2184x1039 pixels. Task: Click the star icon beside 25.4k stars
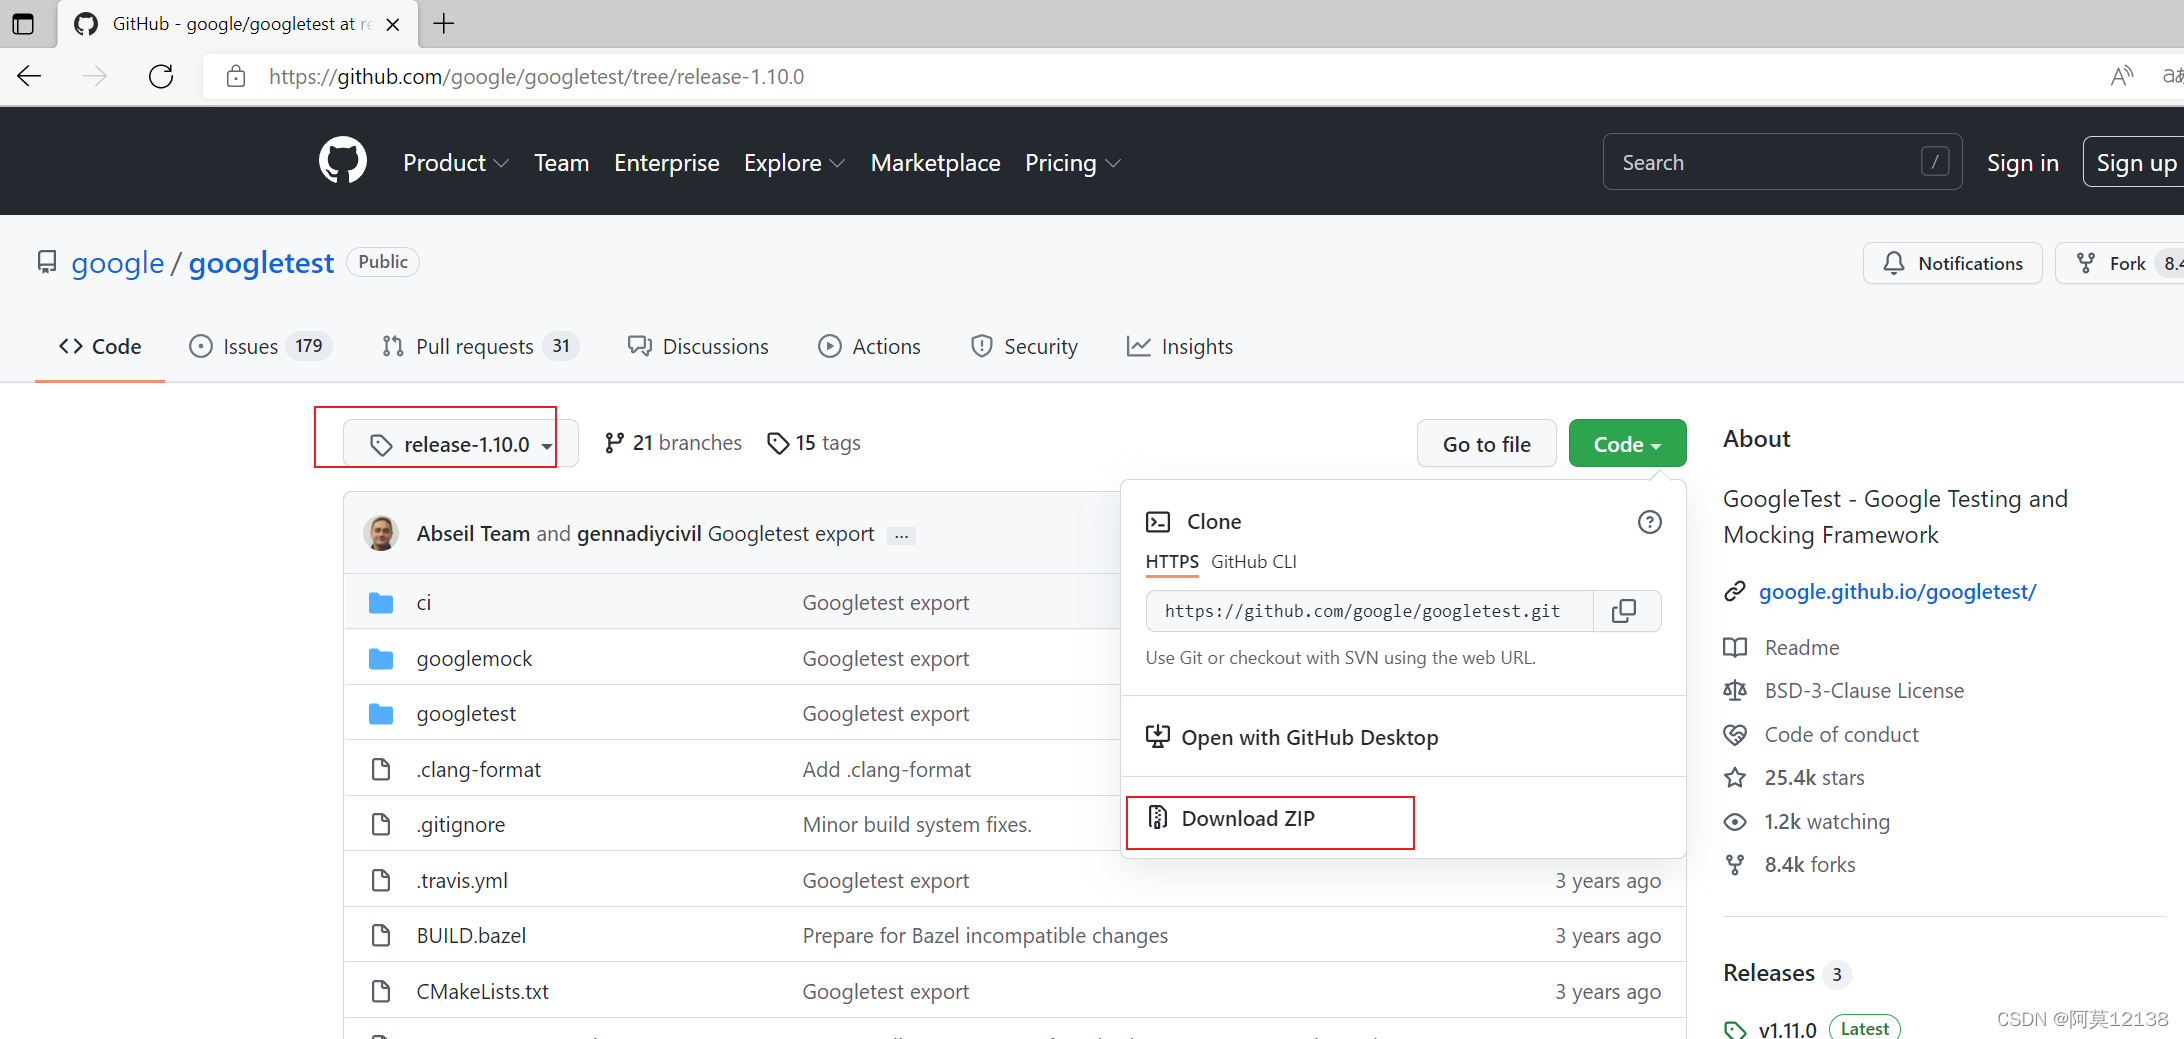pyautogui.click(x=1735, y=778)
